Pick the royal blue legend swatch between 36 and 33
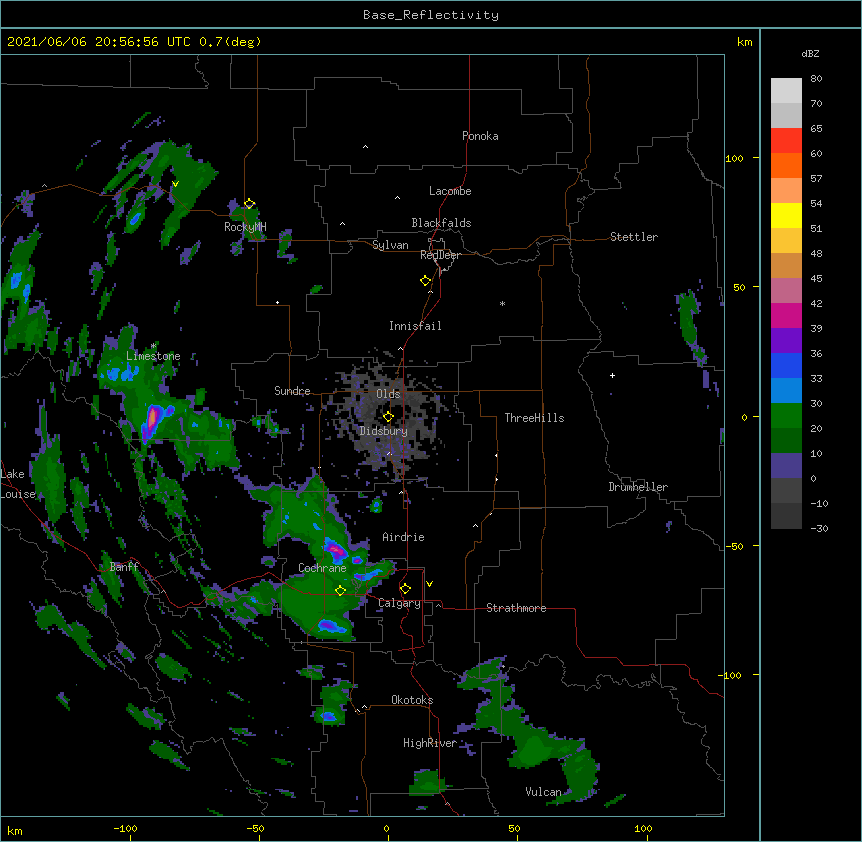This screenshot has width=862, height=842. [786, 365]
